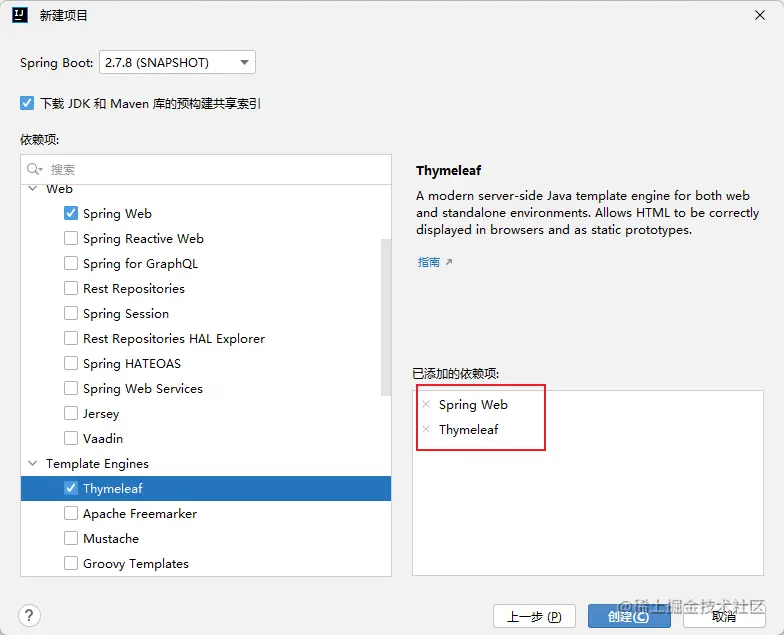Click the Spring Reactive Web label
The image size is (784, 635).
[x=144, y=238]
